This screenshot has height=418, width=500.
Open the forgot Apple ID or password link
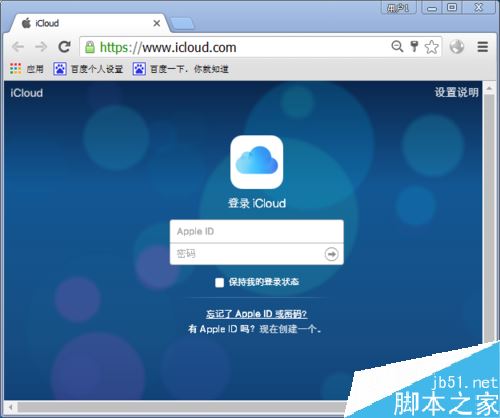(256, 314)
